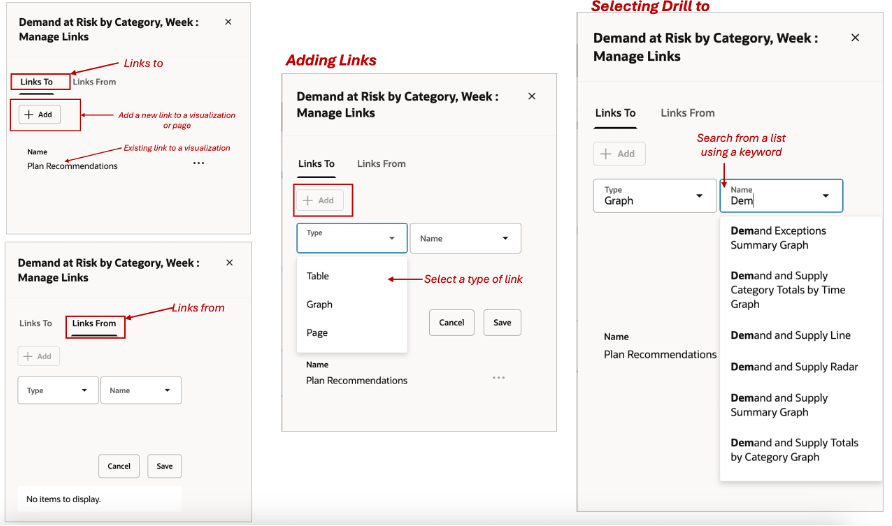Switch to Links To tab in bottom-left dialog
The image size is (892, 526).
(36, 323)
